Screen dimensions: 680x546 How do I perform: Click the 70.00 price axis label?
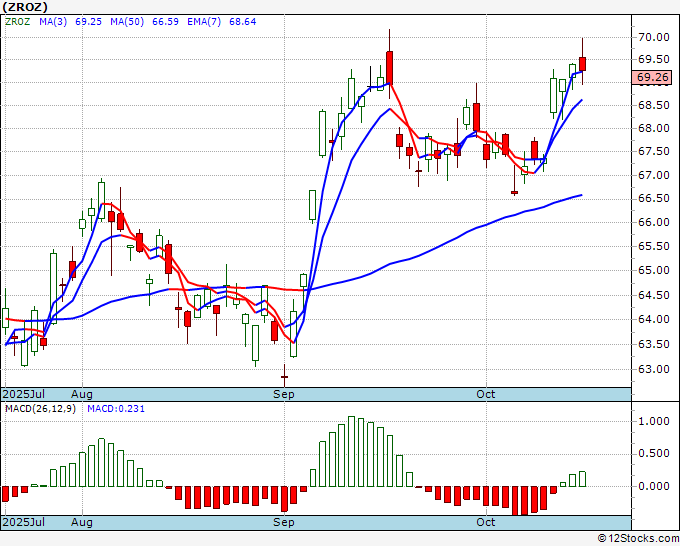pyautogui.click(x=654, y=38)
